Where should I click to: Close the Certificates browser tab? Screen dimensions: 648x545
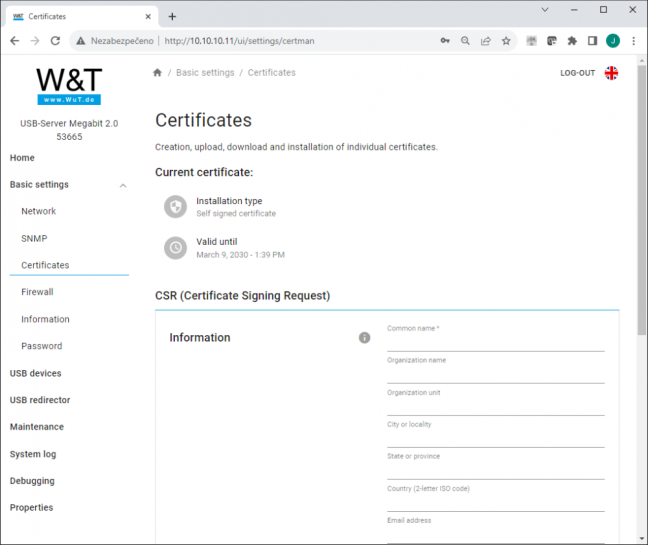148,17
